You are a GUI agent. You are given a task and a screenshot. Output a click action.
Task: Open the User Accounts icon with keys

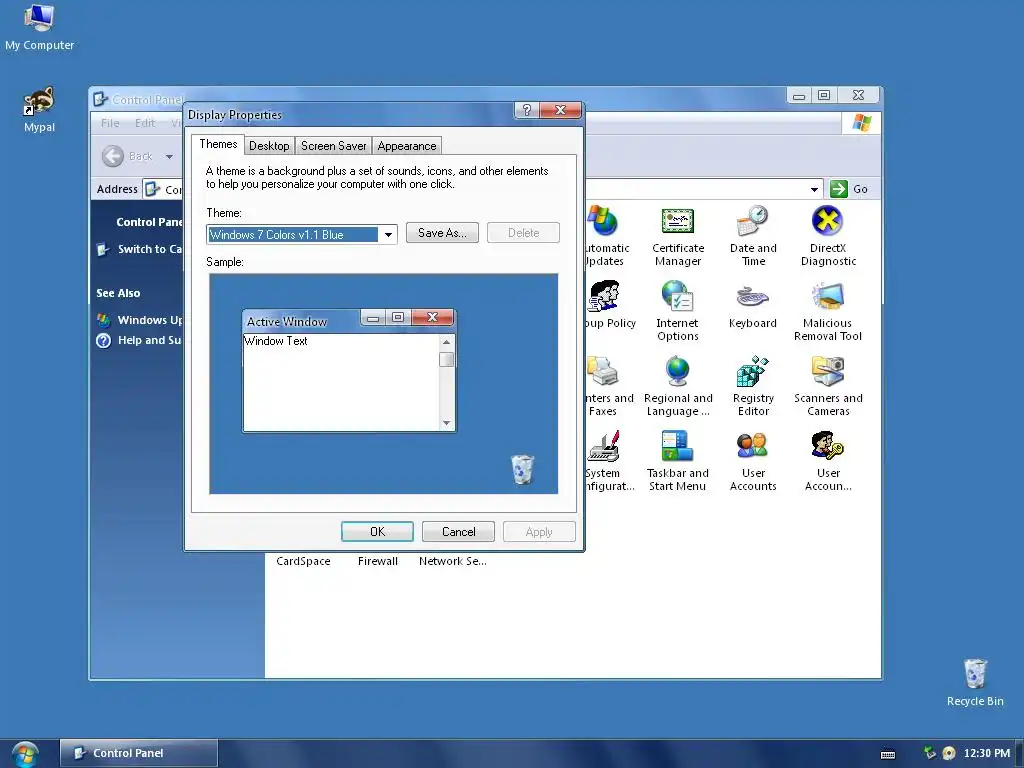828,461
